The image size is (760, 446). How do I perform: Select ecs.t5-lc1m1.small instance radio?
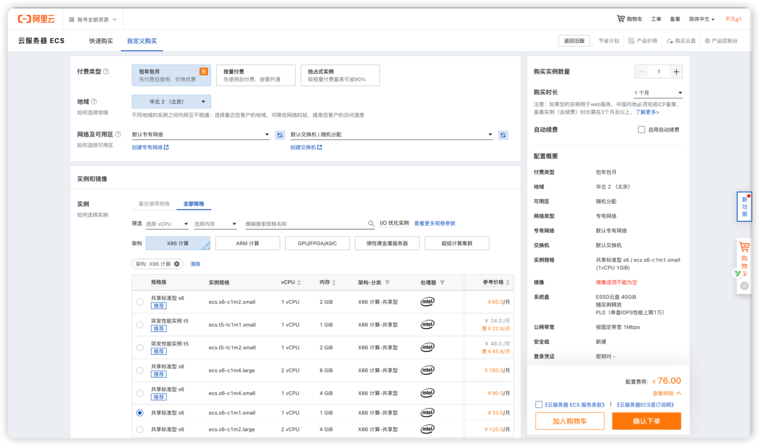tap(140, 325)
